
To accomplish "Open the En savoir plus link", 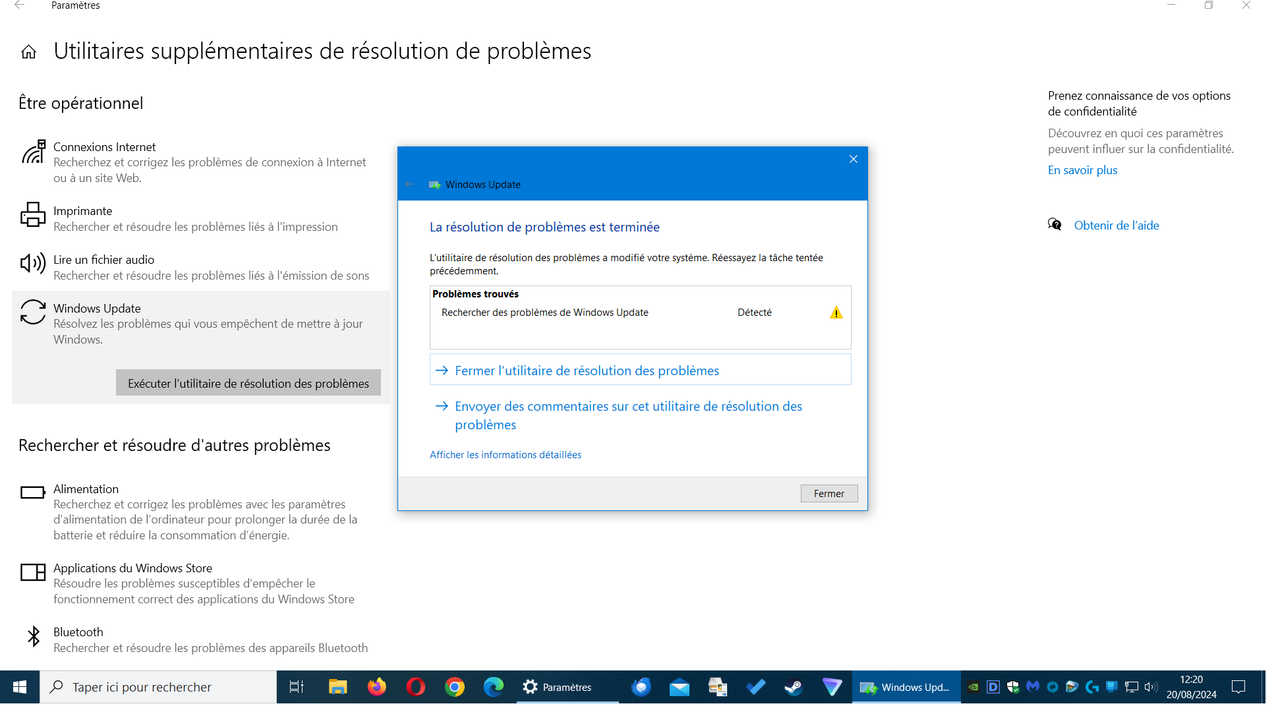I will tap(1082, 169).
